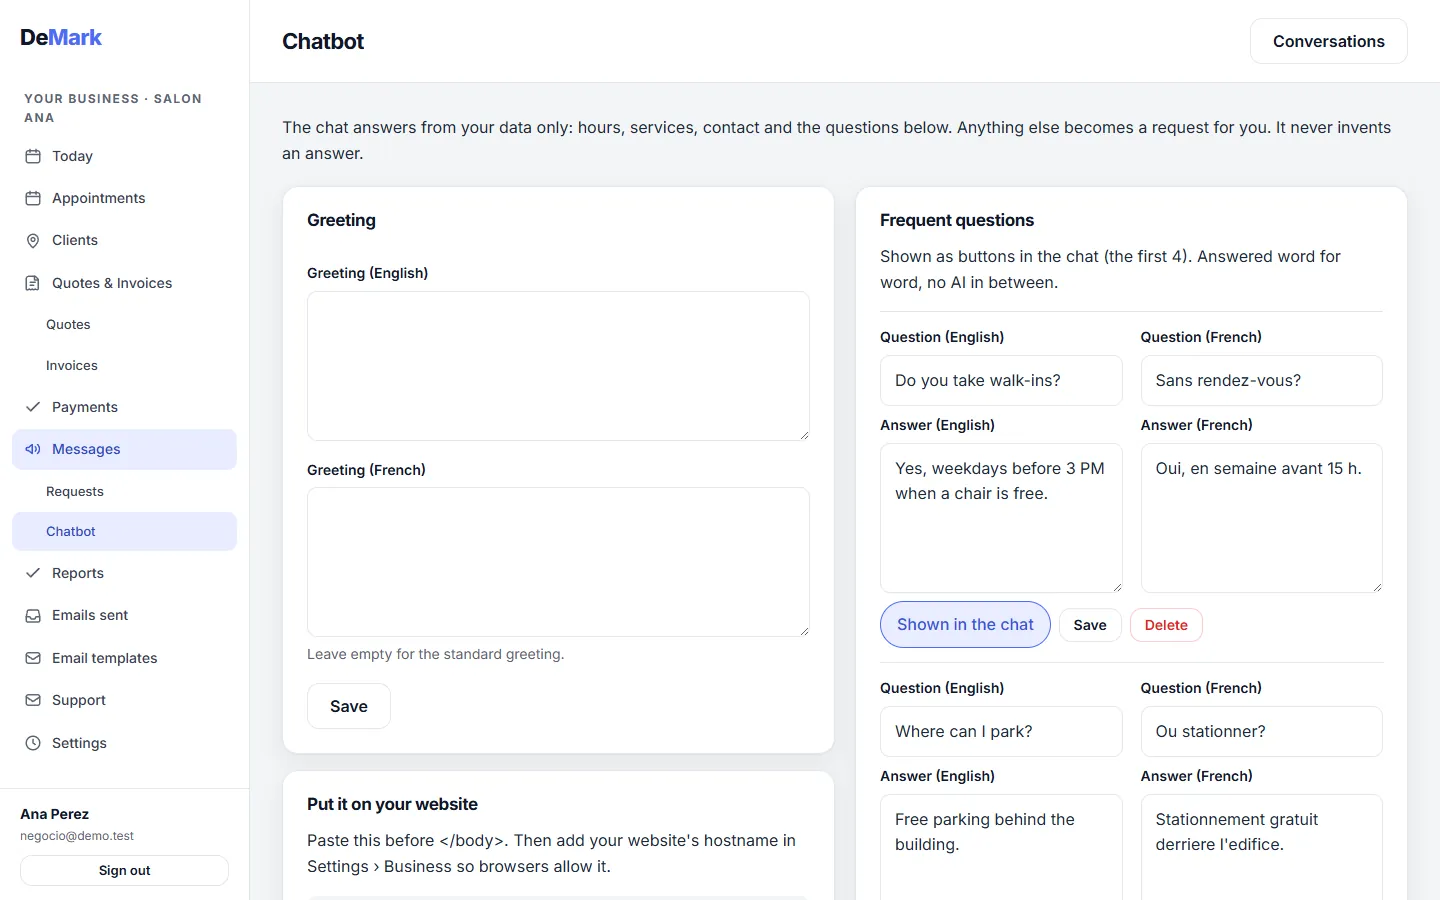
Task: Open the Today page
Action: pyautogui.click(x=124, y=156)
